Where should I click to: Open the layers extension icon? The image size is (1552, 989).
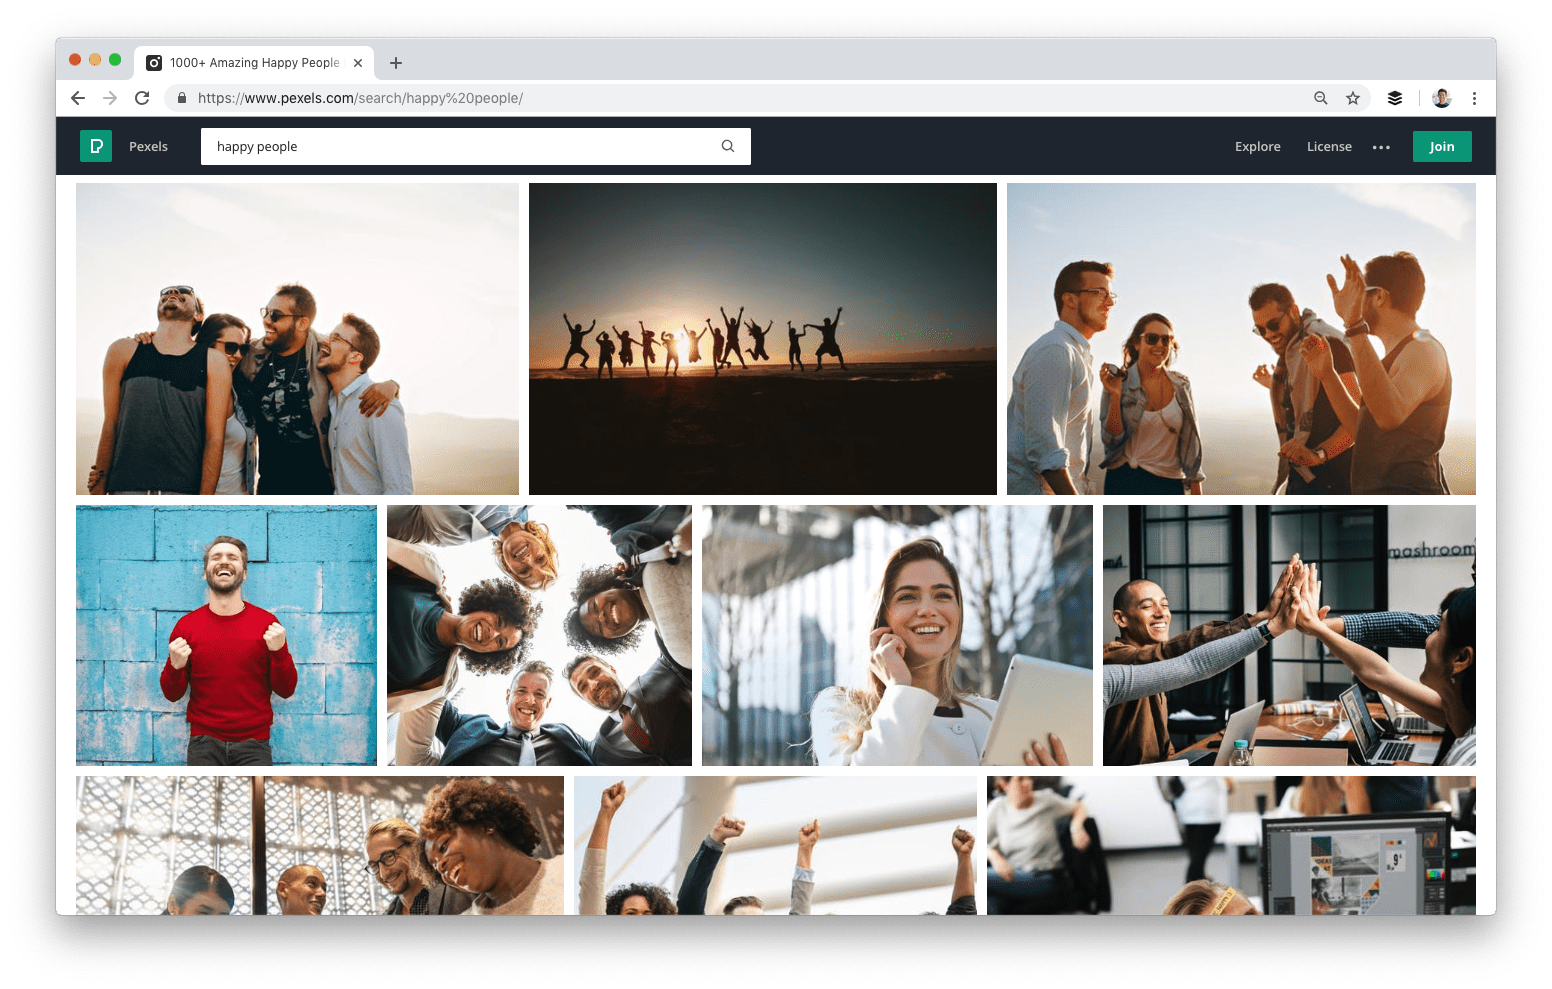coord(1395,98)
